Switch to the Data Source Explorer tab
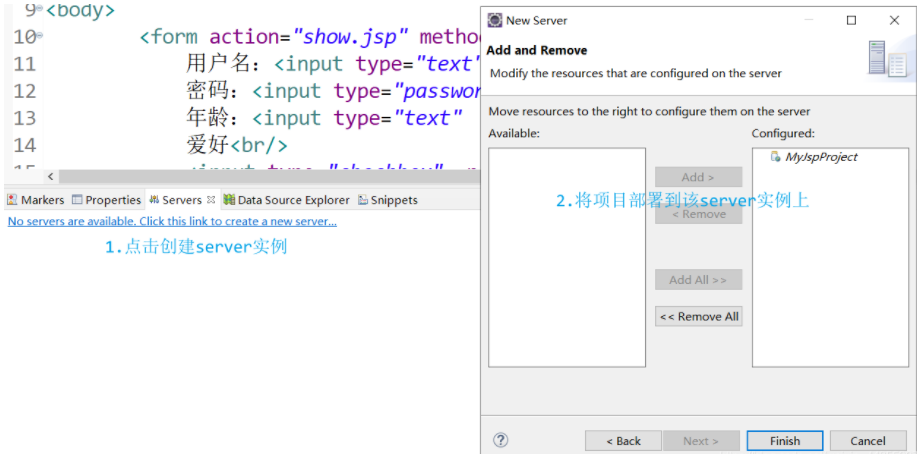Viewport: 917px width, 454px height. pyautogui.click(x=293, y=200)
